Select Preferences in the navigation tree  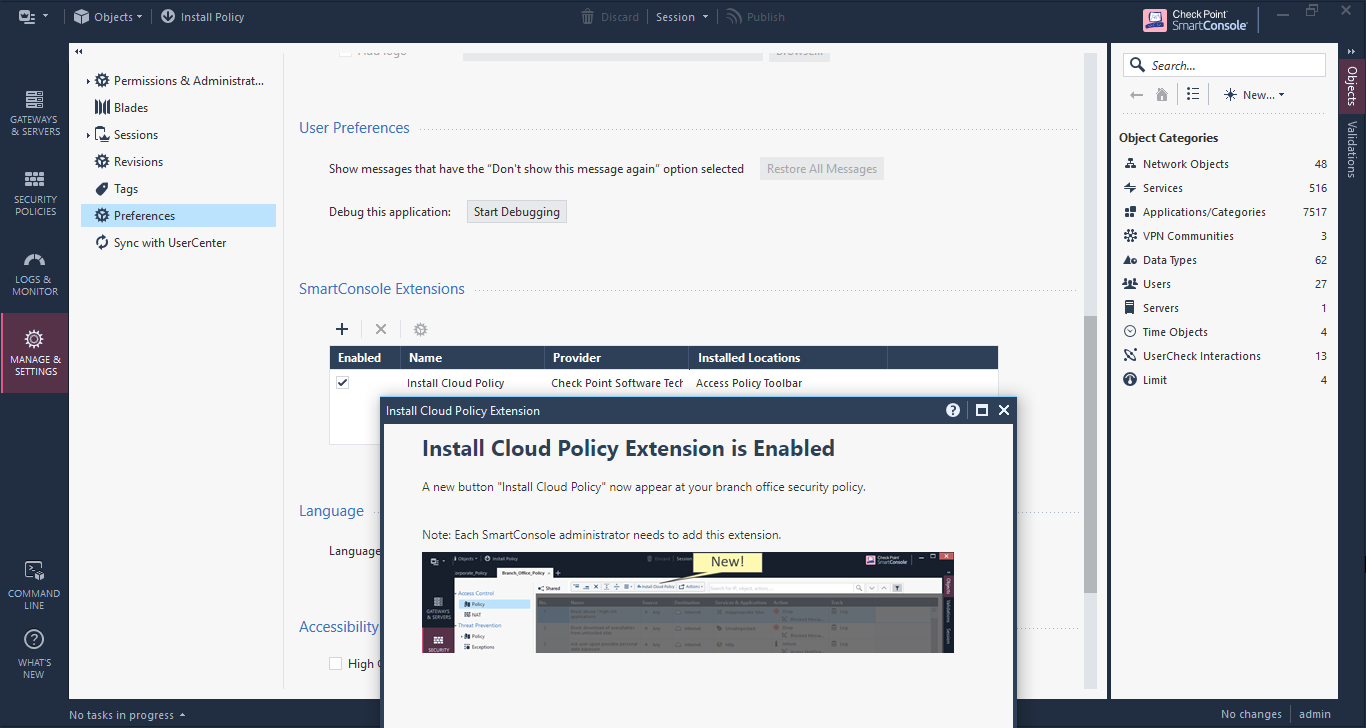178,216
